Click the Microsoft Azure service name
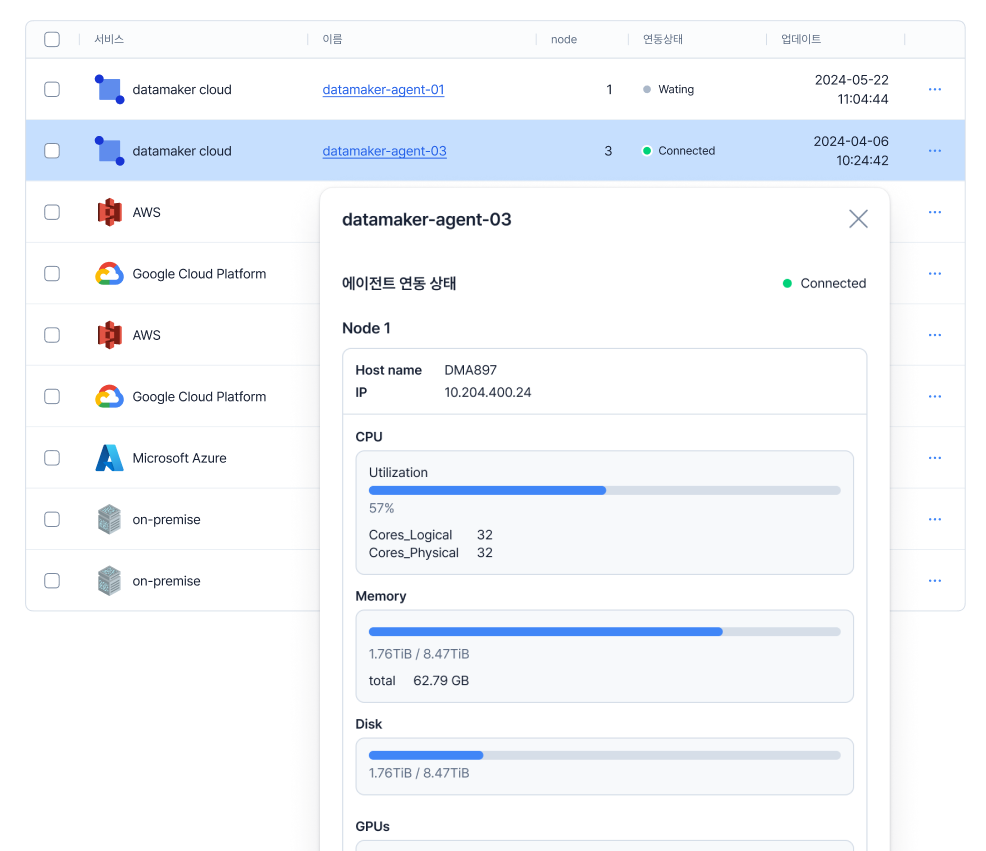This screenshot has height=851, width=986. click(x=179, y=458)
